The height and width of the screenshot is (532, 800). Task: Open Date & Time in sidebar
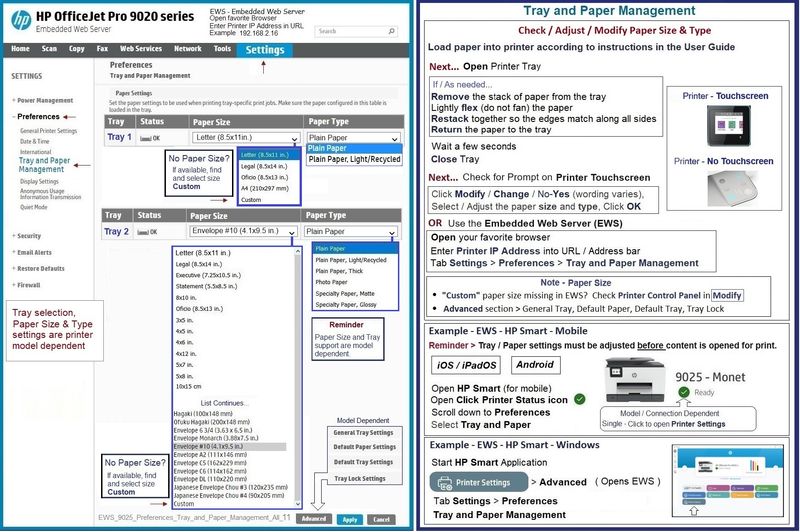[35, 141]
